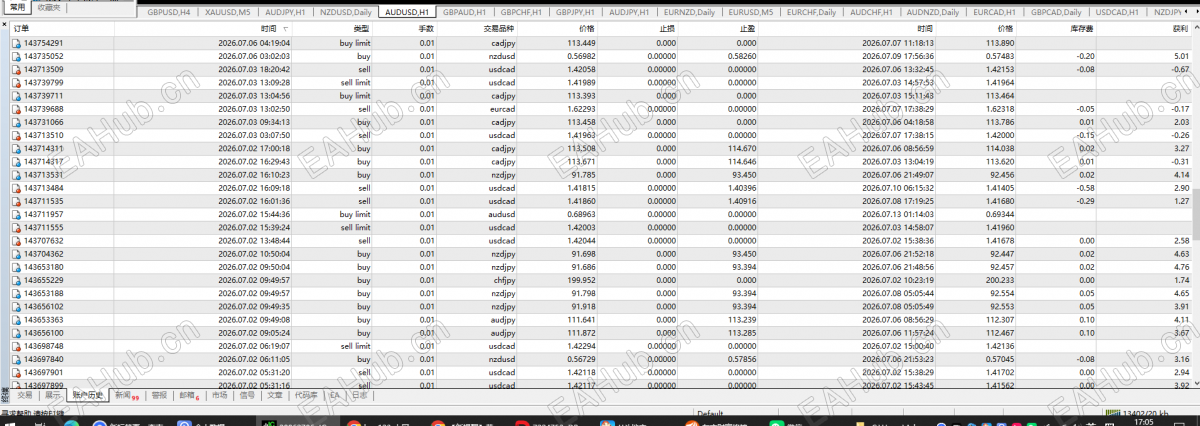Switch to the 收藏夹 navigator tab
The image size is (1200, 426).
(49, 7)
